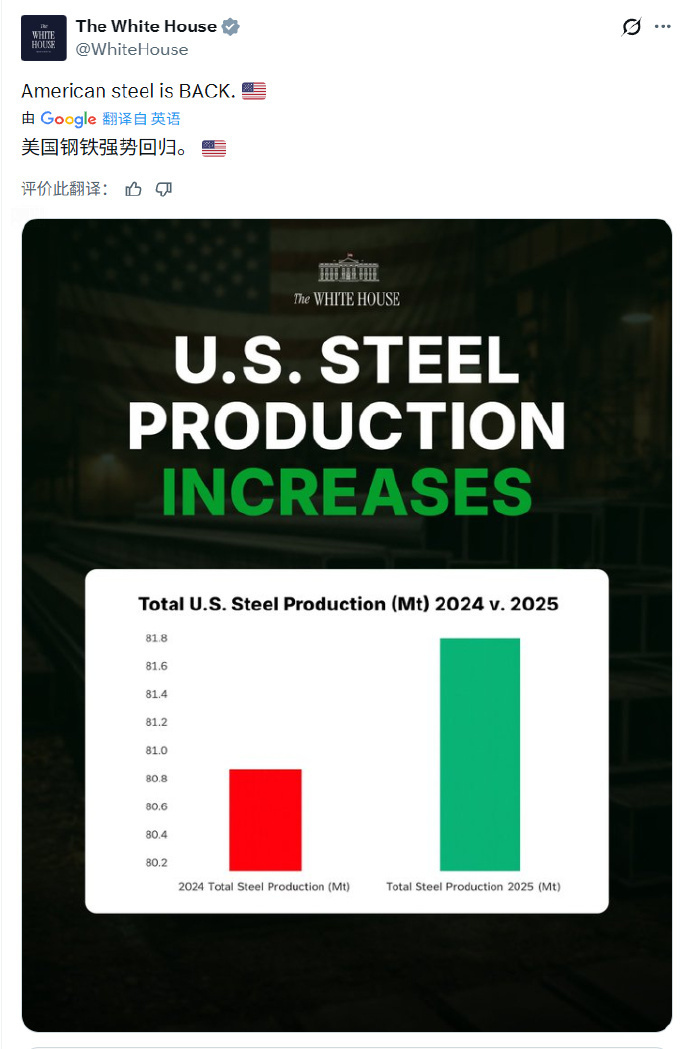Click the gray verified badge
The image size is (690, 1049).
click(231, 27)
